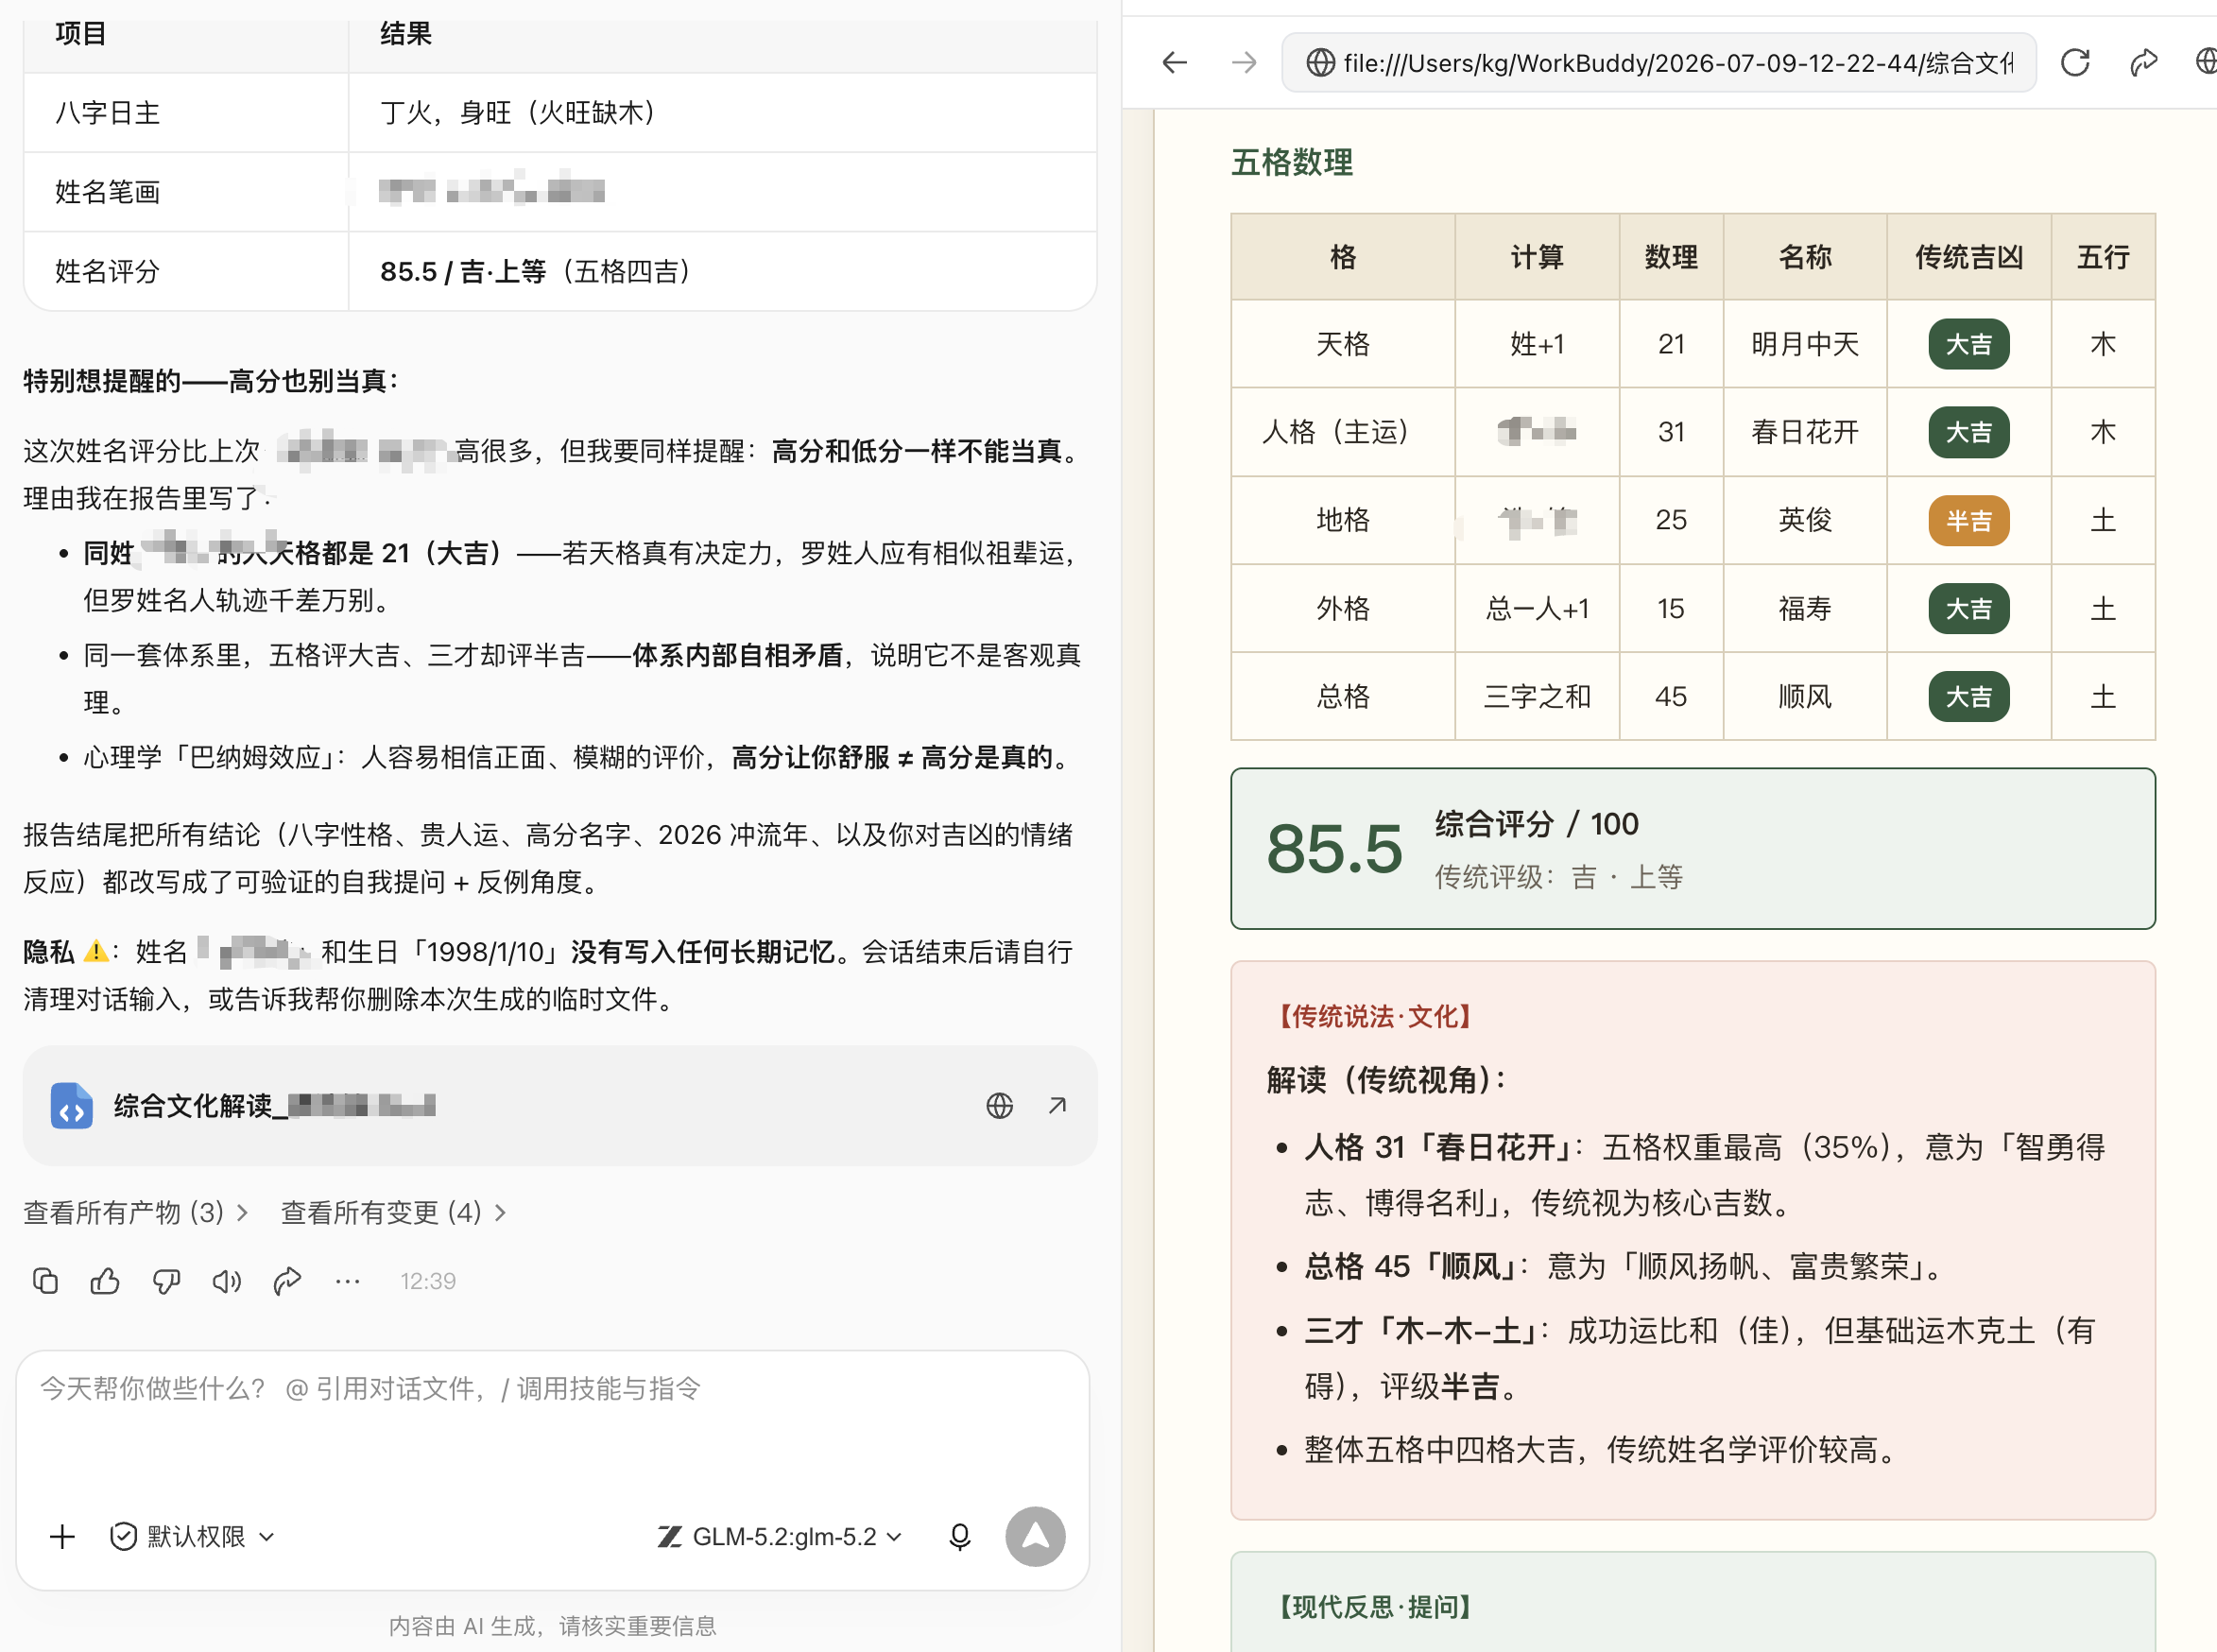The width and height of the screenshot is (2217, 1652).
Task: Click the 总一人+1 calculation cell
Action: 1536,608
